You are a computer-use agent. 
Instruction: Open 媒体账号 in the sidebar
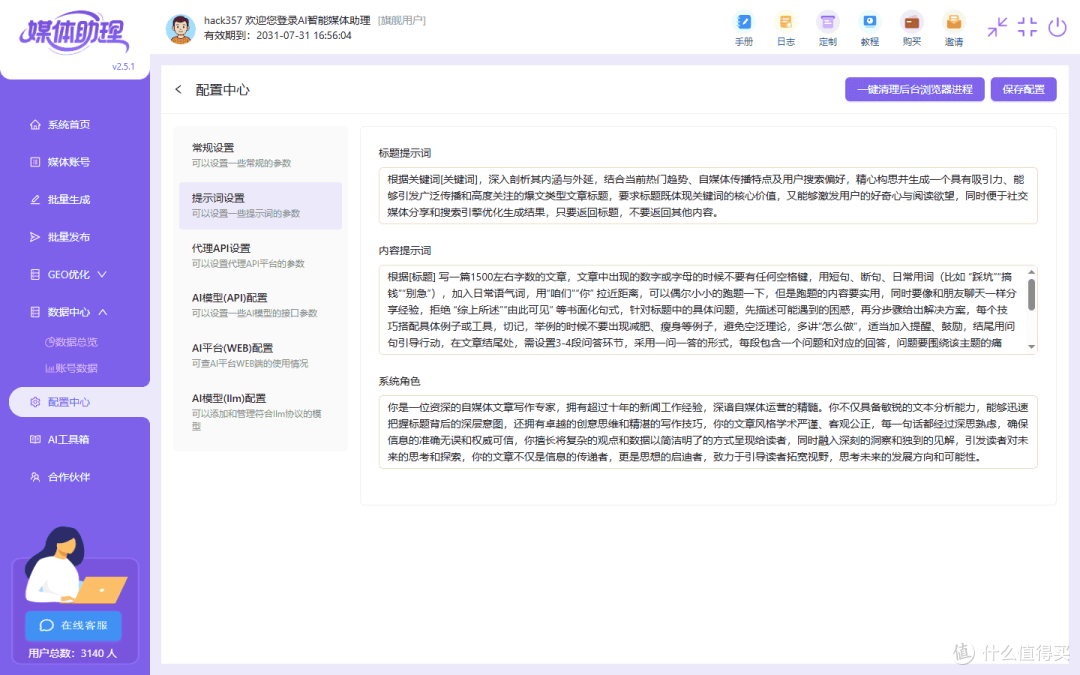pos(69,162)
